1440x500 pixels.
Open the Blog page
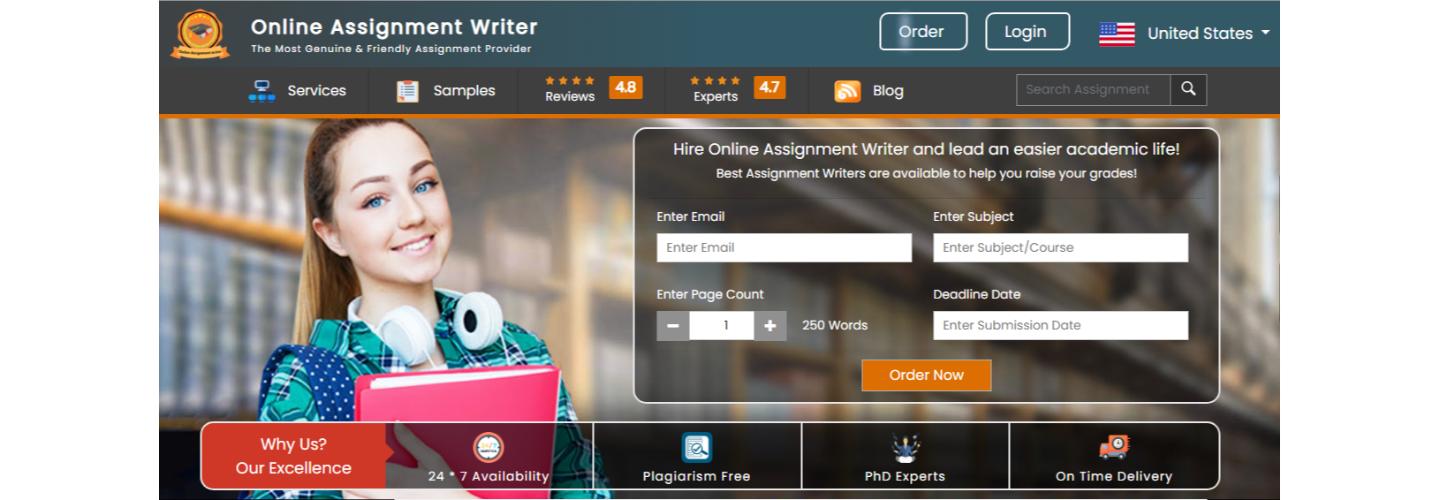click(888, 91)
